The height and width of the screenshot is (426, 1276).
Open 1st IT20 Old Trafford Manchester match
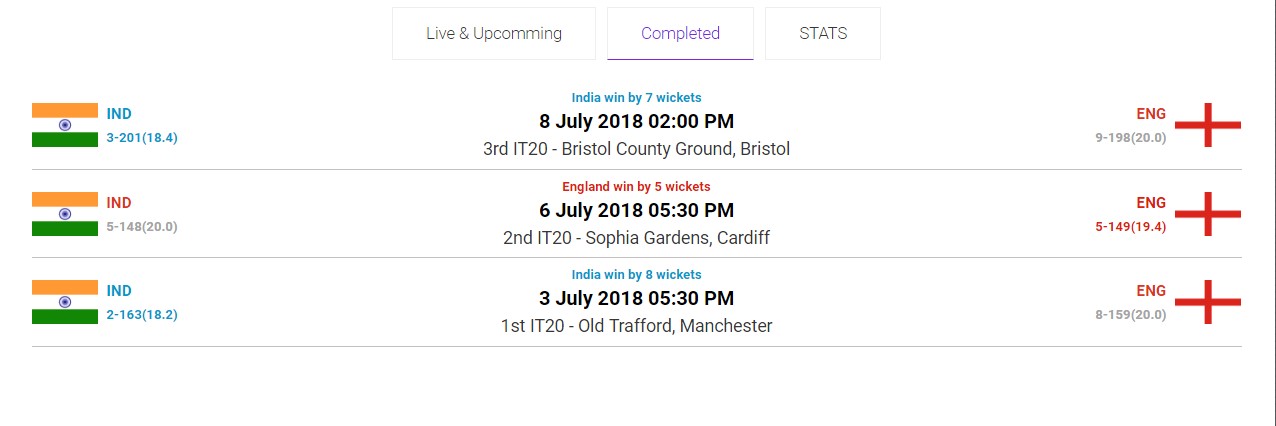click(x=637, y=326)
